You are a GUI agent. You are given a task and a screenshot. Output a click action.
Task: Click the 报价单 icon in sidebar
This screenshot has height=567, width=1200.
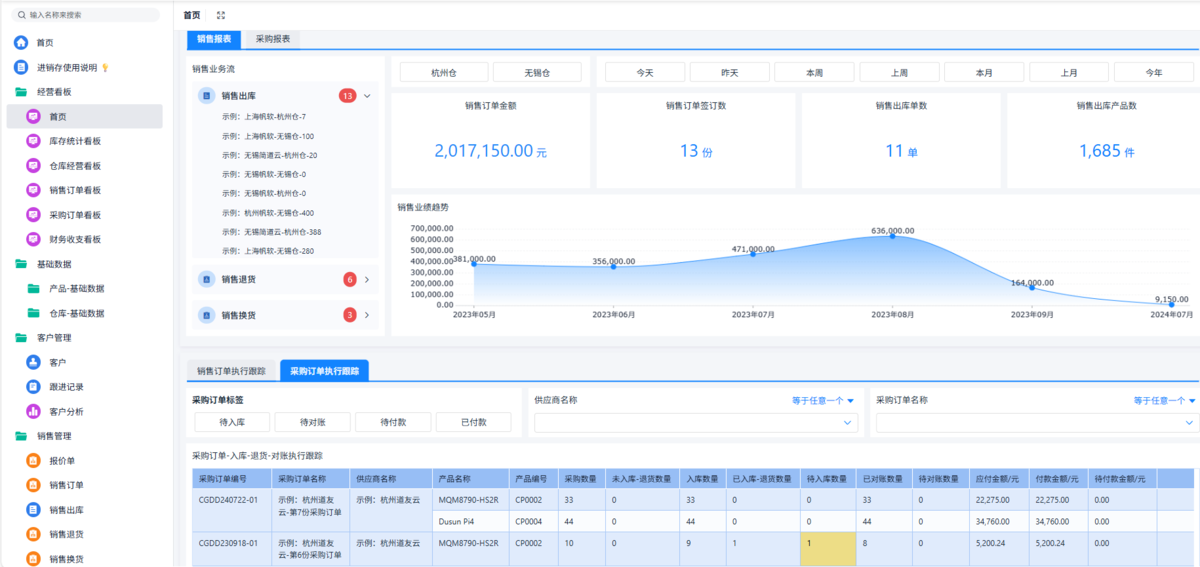(33, 461)
